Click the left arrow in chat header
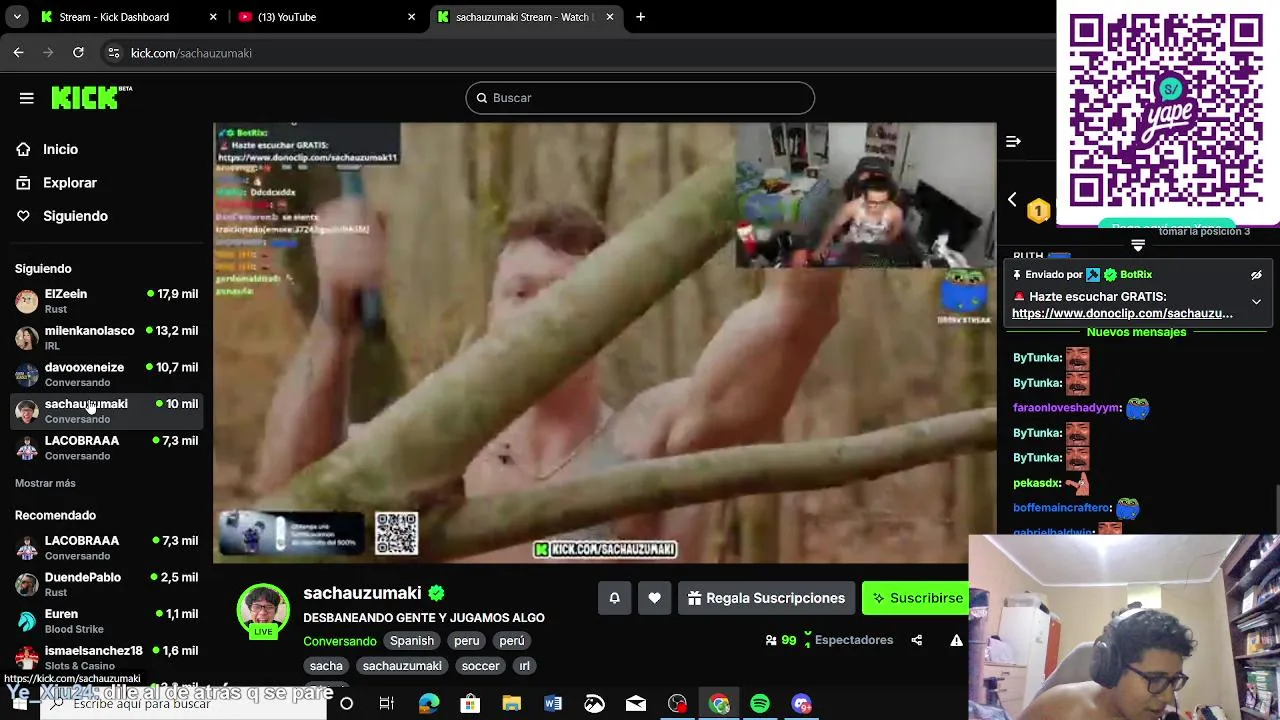1280x720 pixels. tap(1012, 200)
